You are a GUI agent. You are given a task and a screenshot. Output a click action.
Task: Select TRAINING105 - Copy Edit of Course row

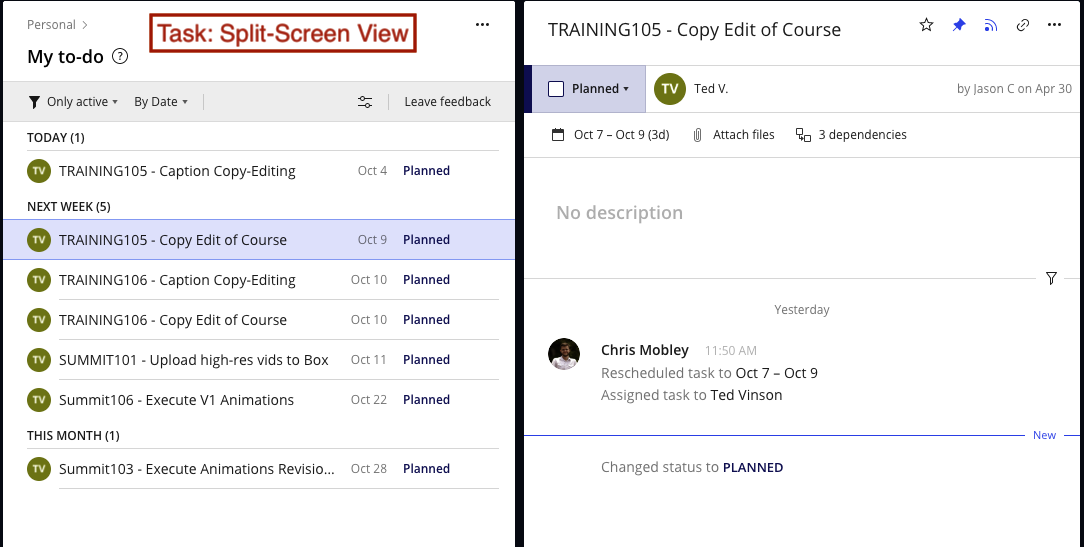coord(259,240)
